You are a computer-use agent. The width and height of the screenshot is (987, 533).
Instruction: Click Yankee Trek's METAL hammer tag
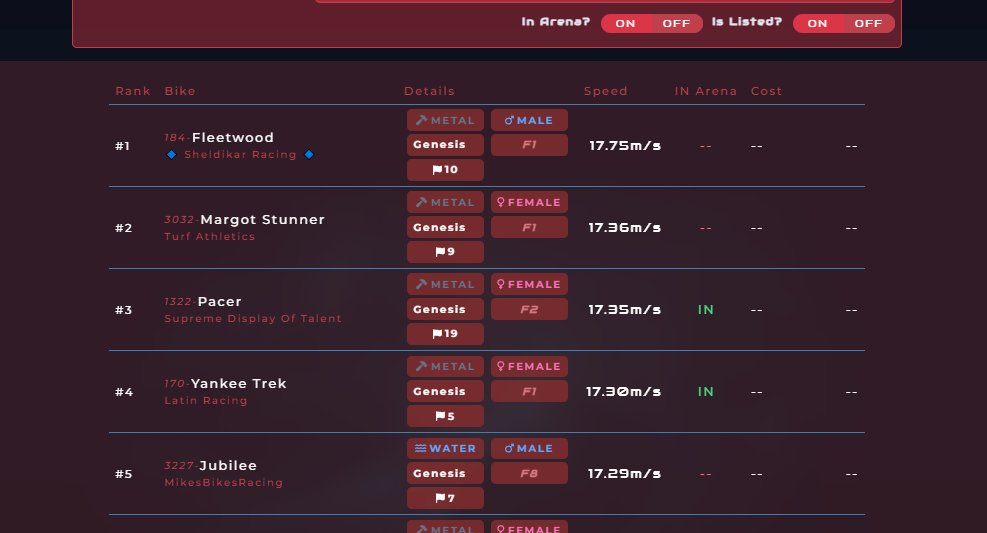click(445, 366)
